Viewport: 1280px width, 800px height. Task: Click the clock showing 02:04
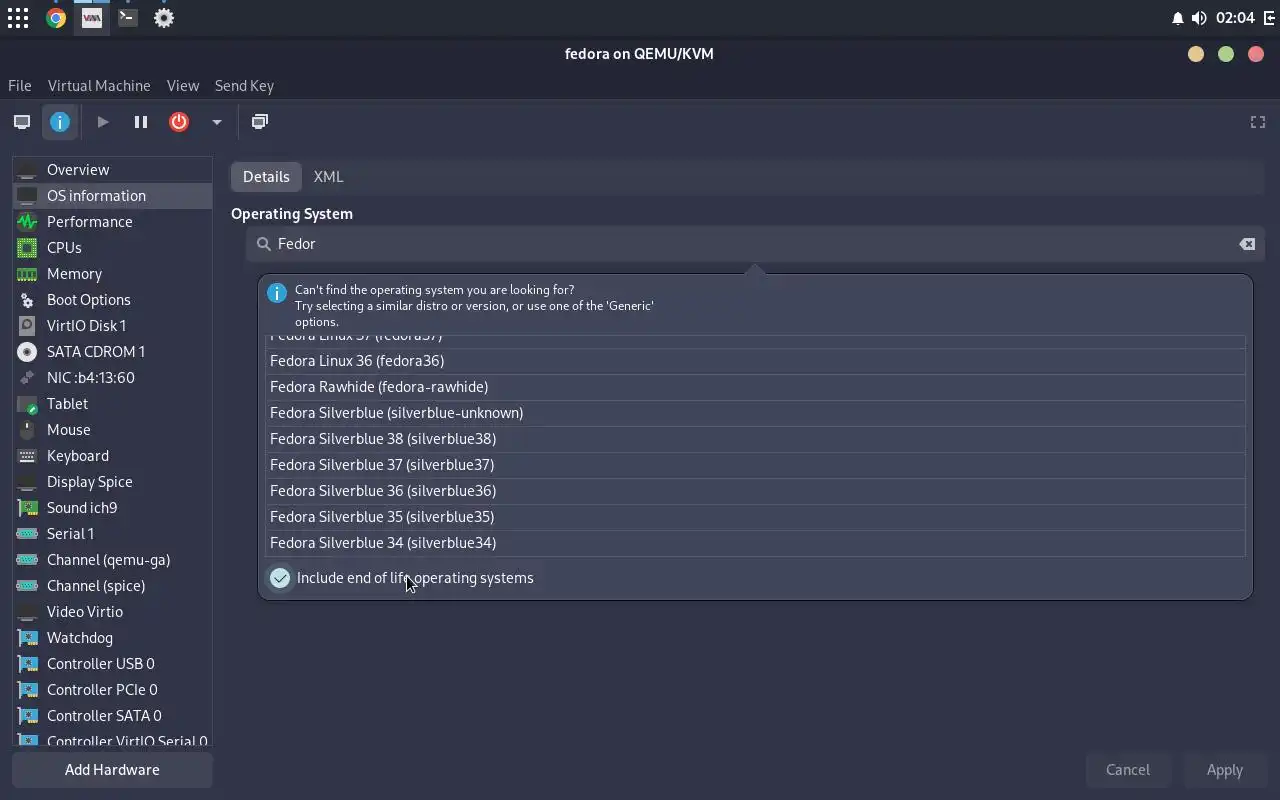(x=1235, y=18)
